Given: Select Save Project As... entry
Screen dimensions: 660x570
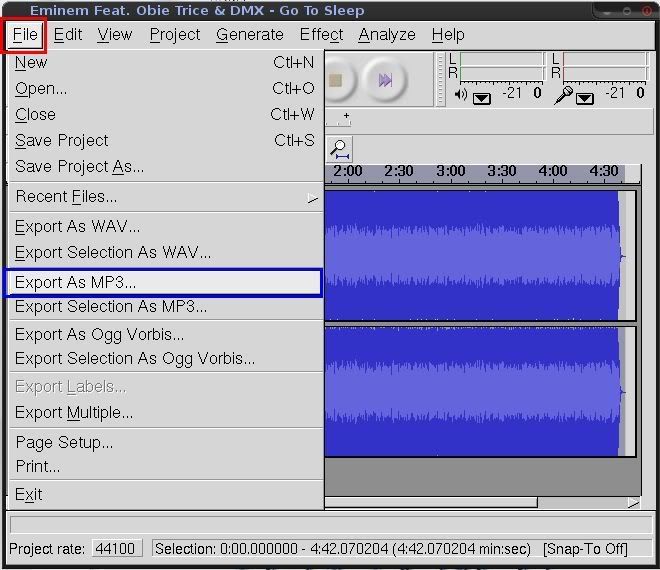Looking at the screenshot, I should click(165, 167).
